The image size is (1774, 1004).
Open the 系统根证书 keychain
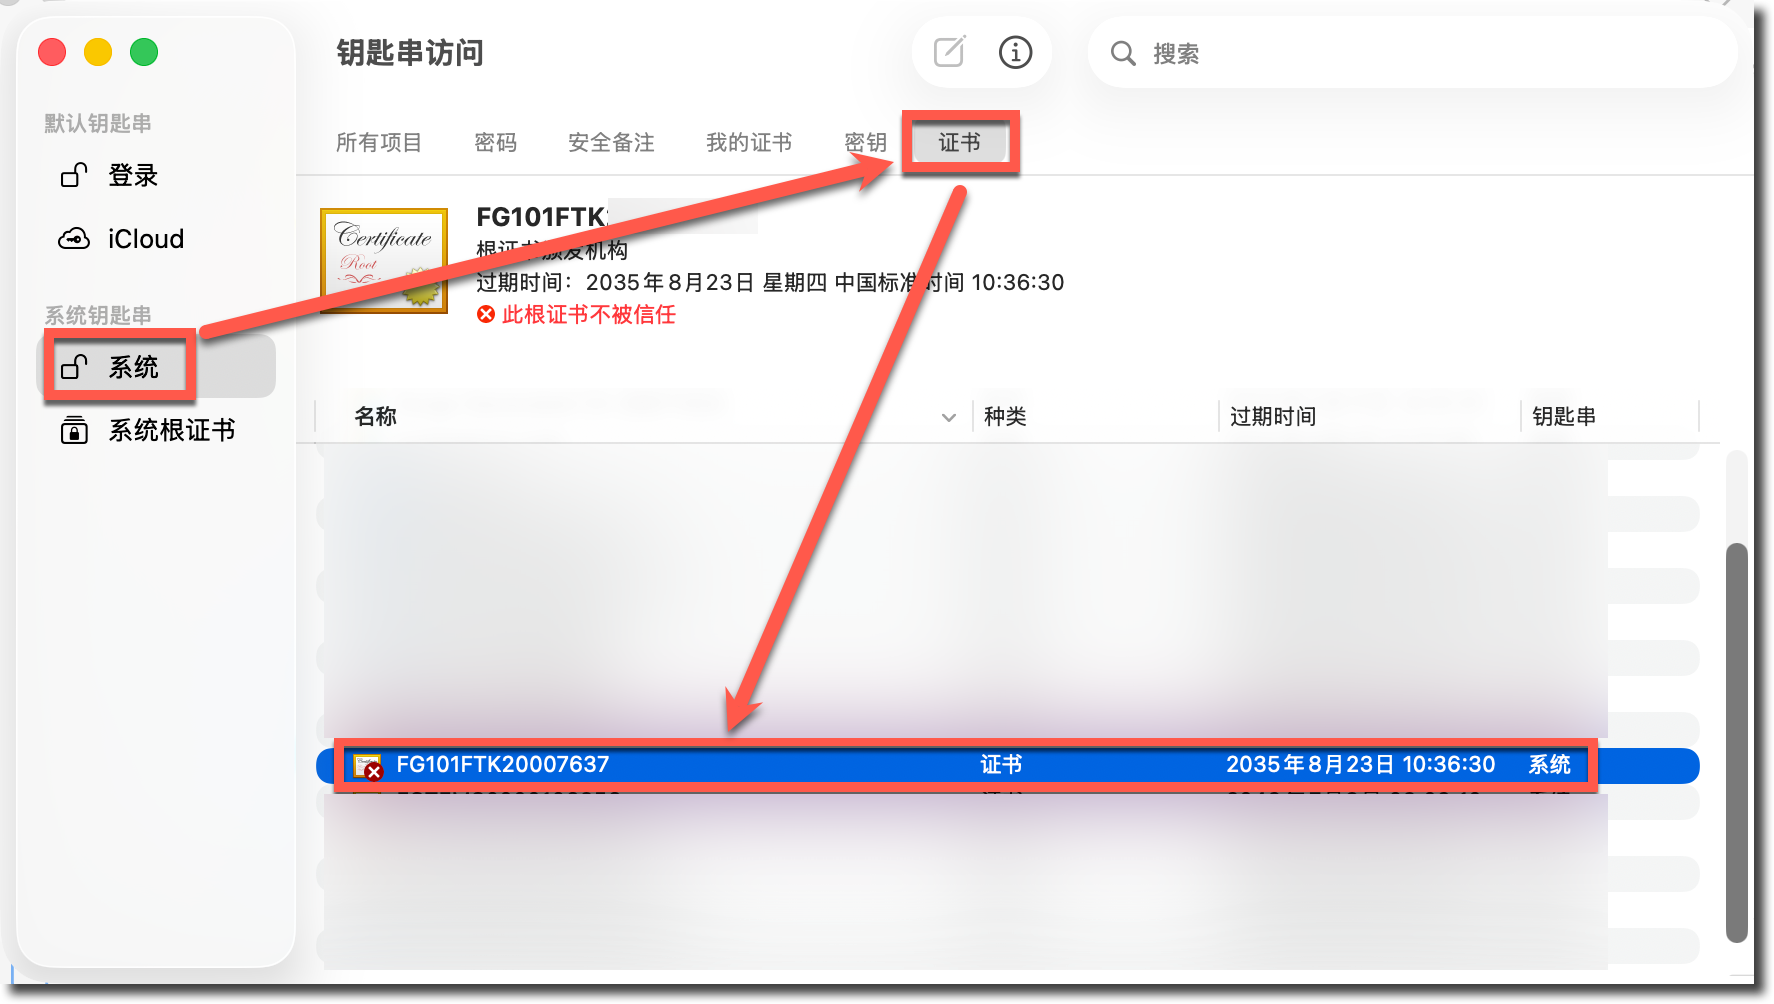pos(170,431)
